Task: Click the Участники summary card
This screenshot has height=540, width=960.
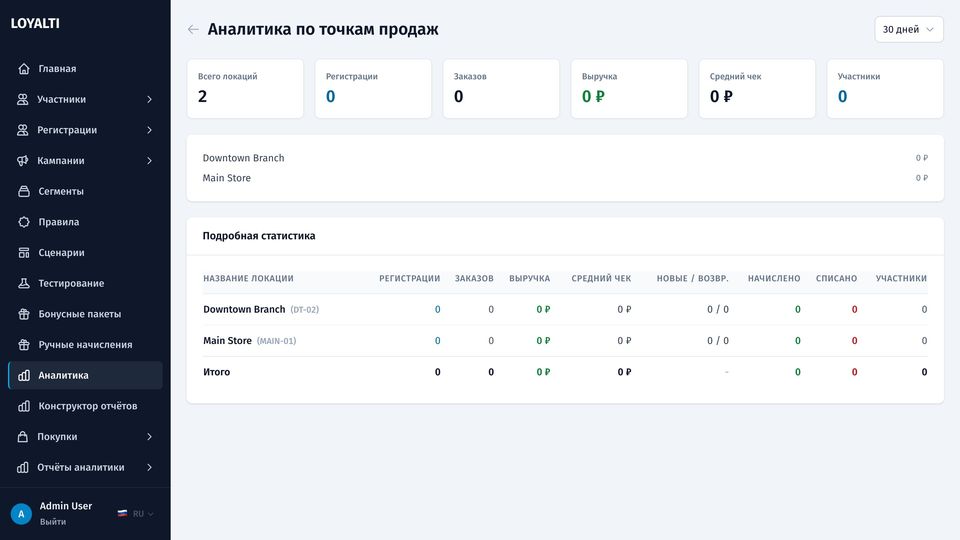Action: point(885,89)
